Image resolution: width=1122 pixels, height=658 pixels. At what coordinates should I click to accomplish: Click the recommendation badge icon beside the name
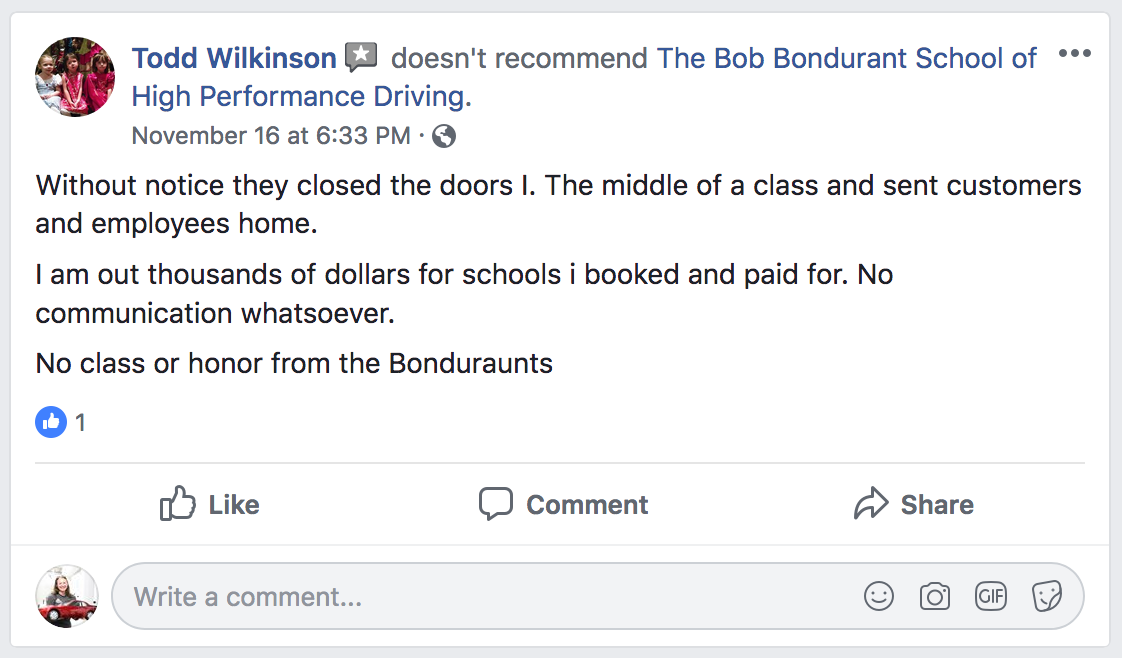point(361,58)
